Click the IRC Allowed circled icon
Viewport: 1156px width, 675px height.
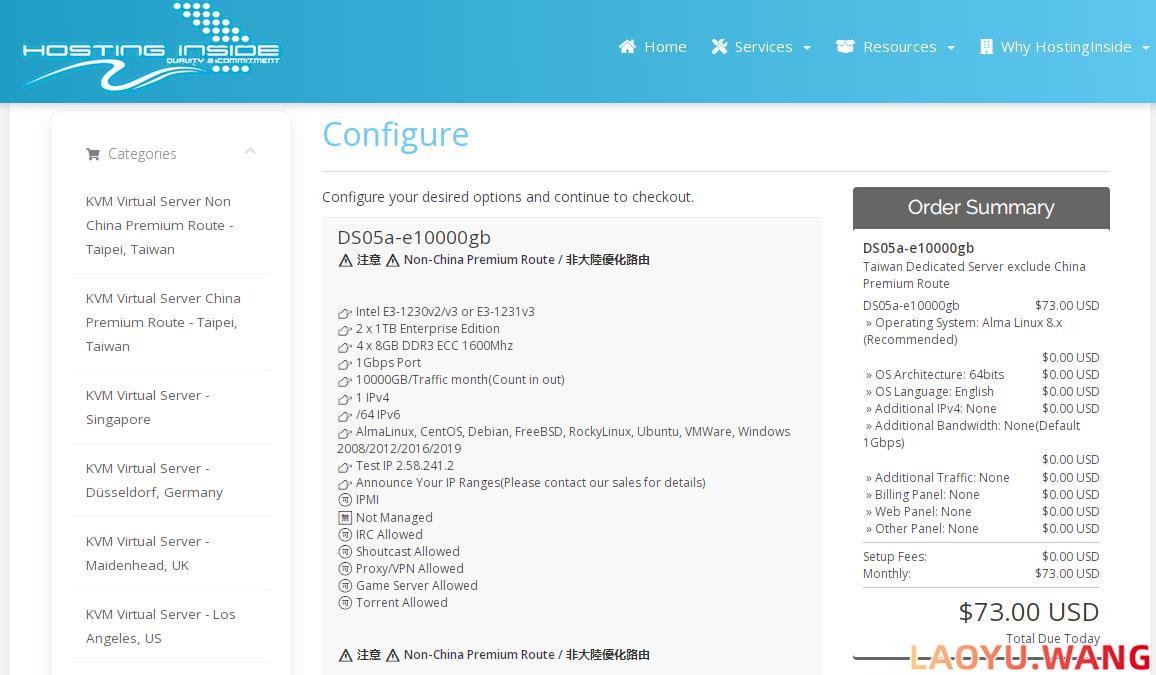click(x=344, y=534)
